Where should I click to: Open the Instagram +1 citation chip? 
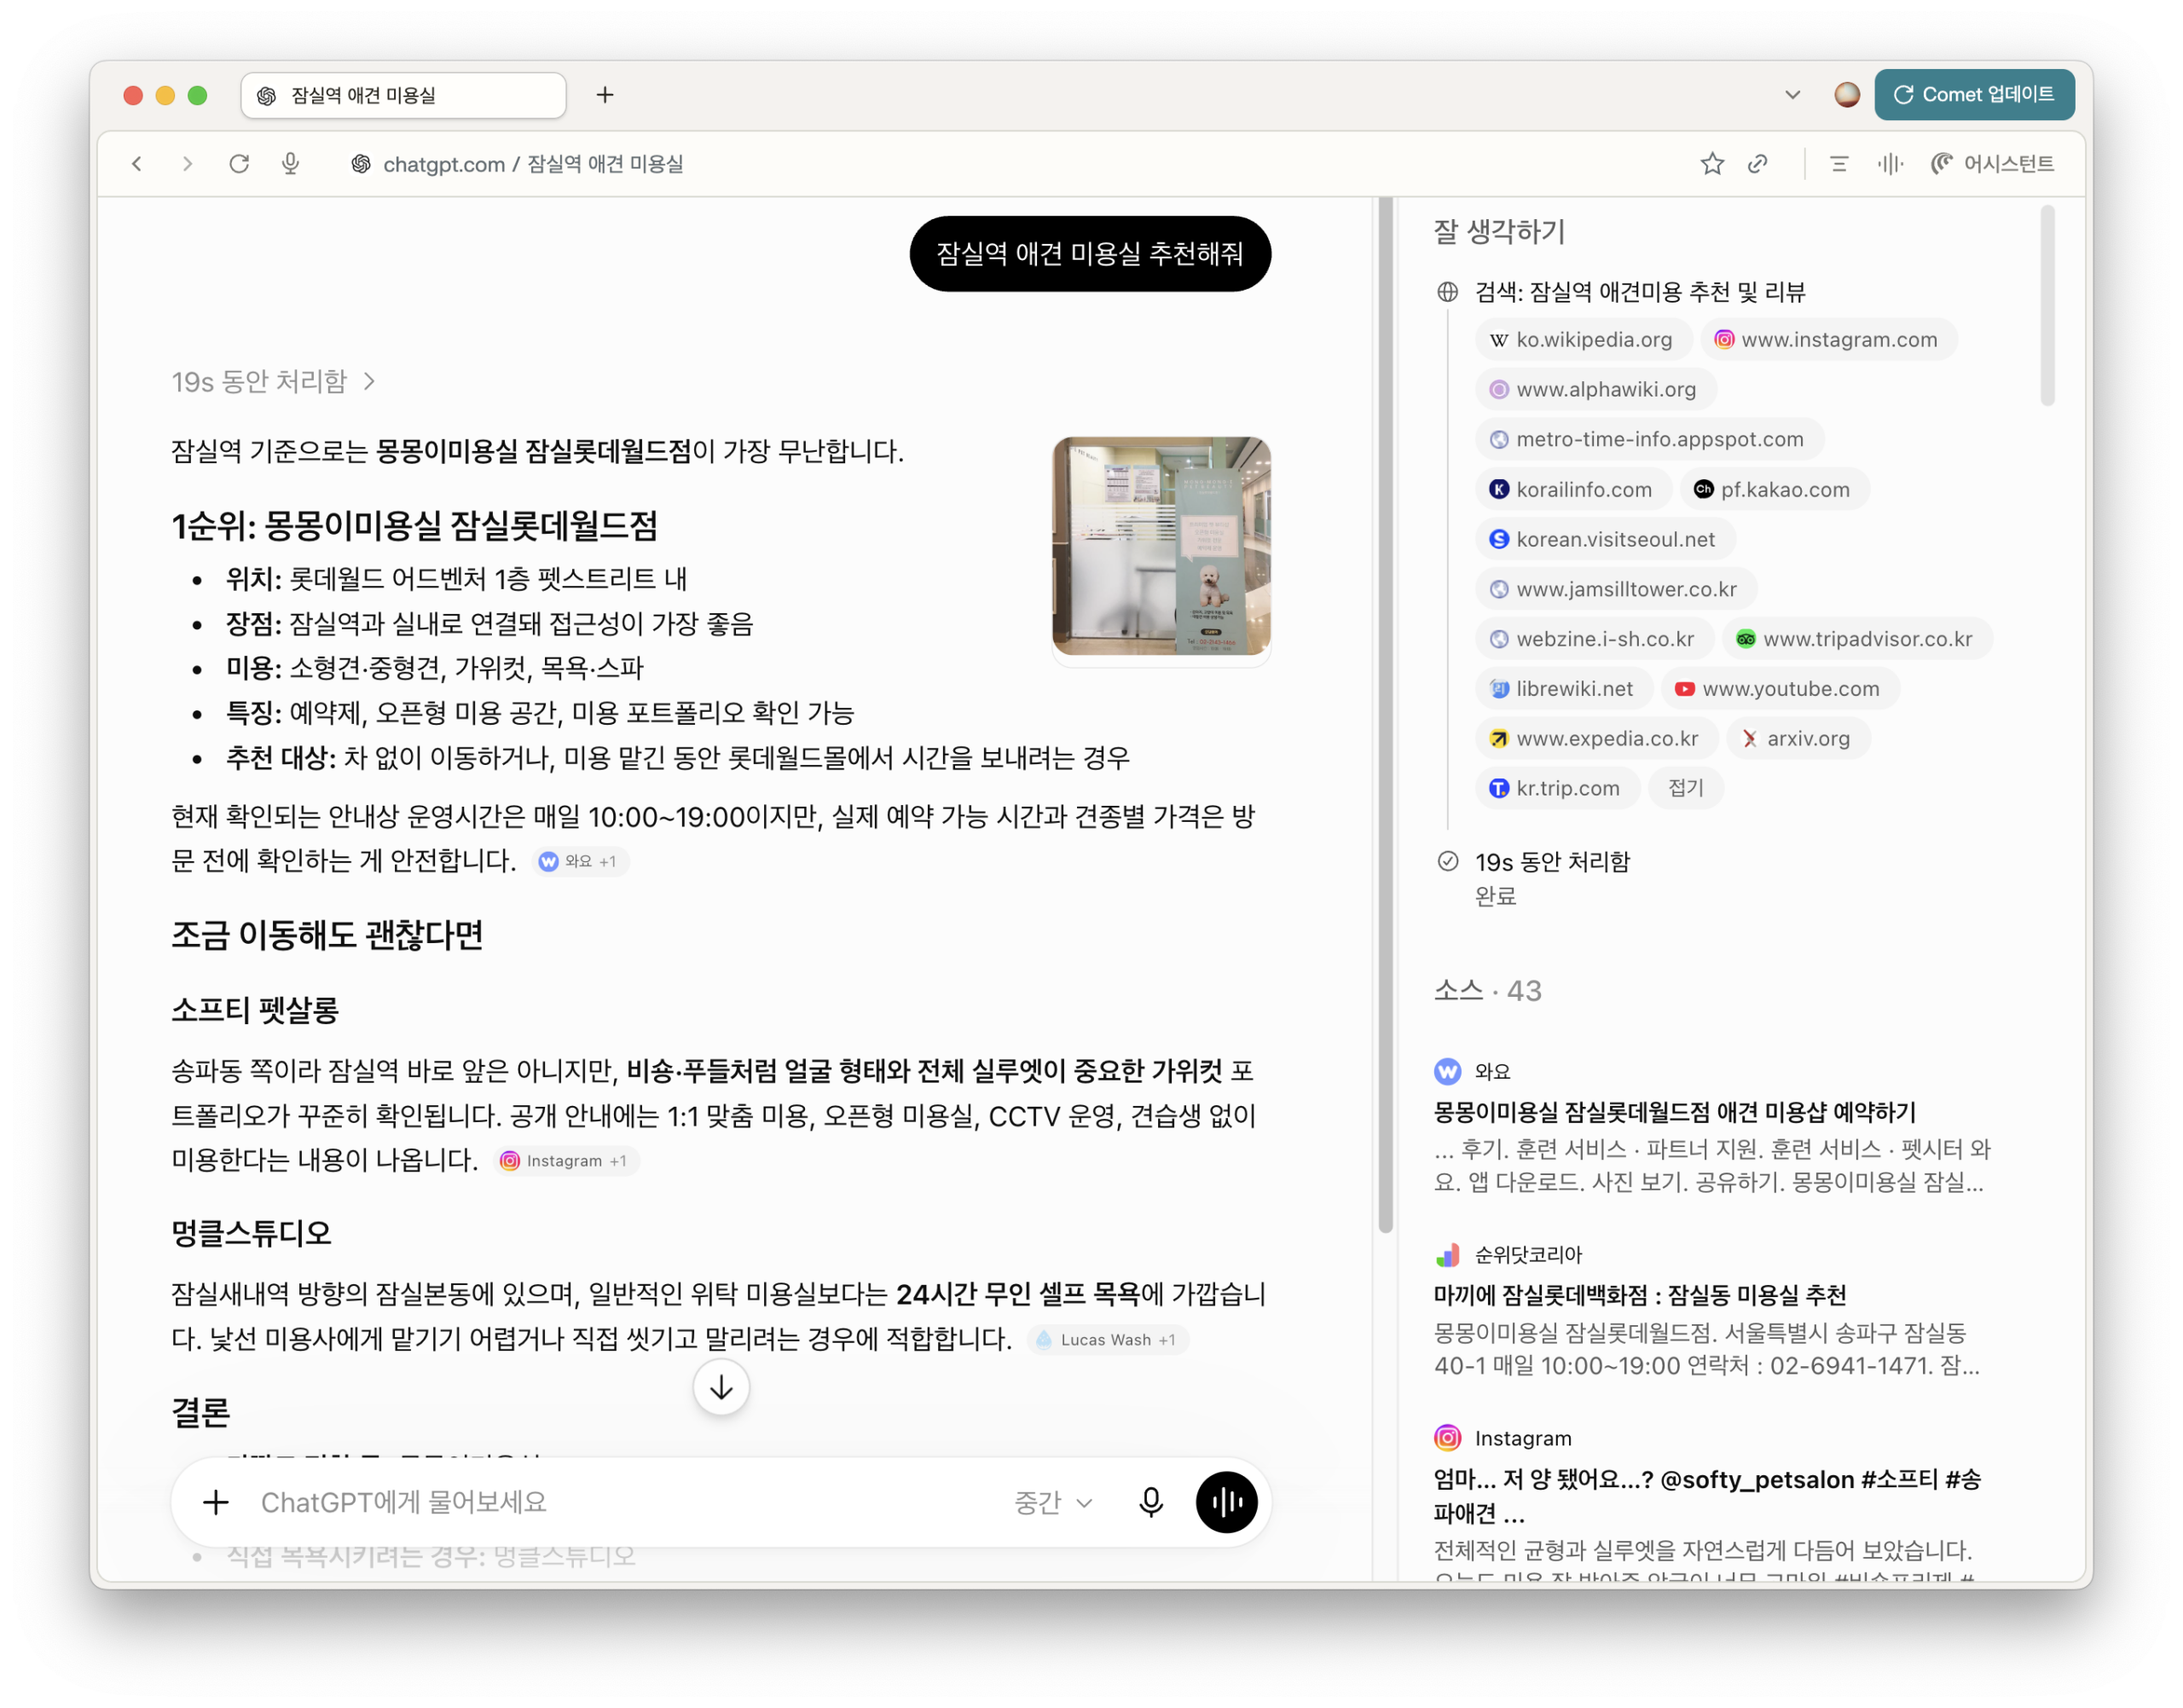(x=565, y=1160)
